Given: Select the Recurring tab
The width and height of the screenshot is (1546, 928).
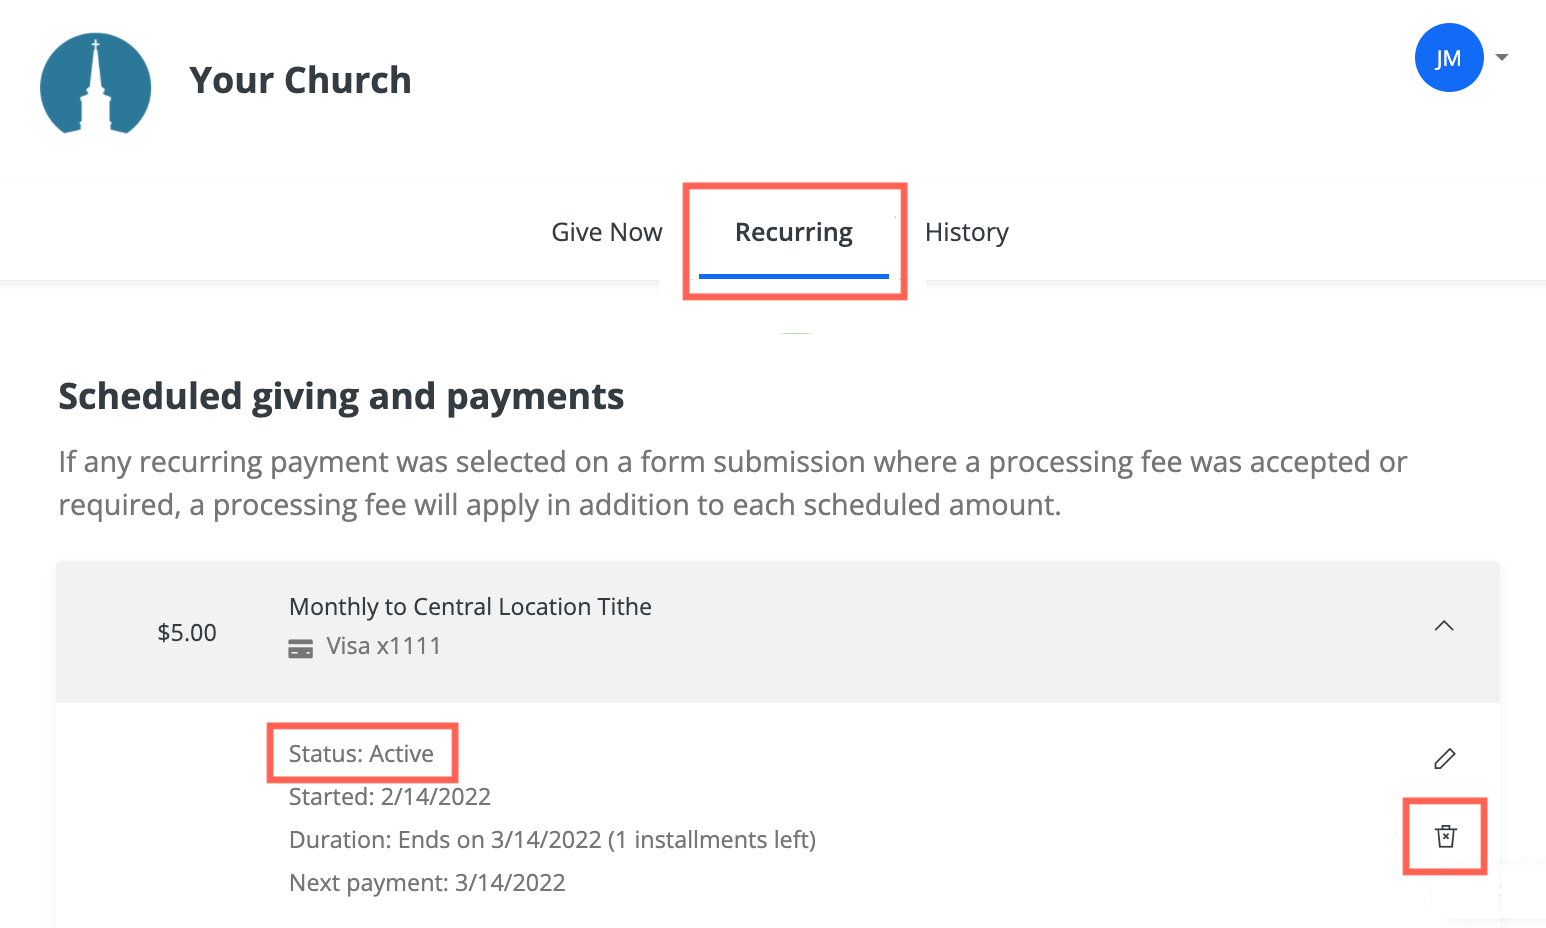Looking at the screenshot, I should [794, 232].
